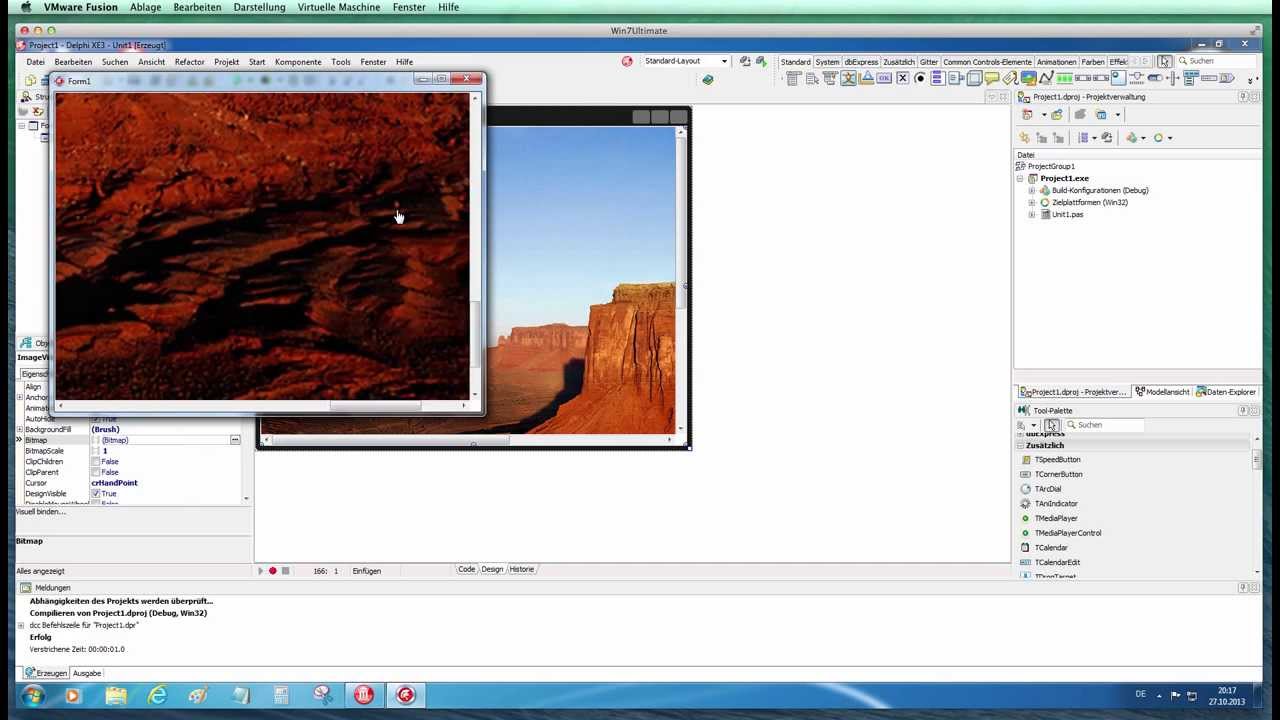Switch to the Historie tab
The image size is (1280, 720).
coord(521,570)
